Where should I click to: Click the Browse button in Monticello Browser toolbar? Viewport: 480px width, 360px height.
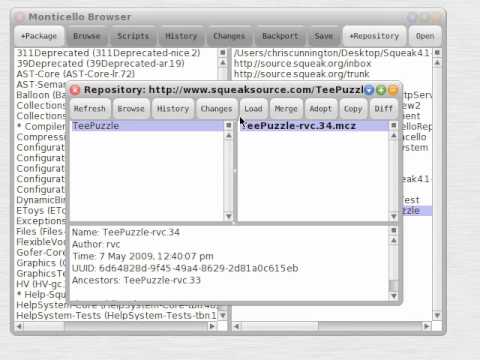(x=87, y=36)
